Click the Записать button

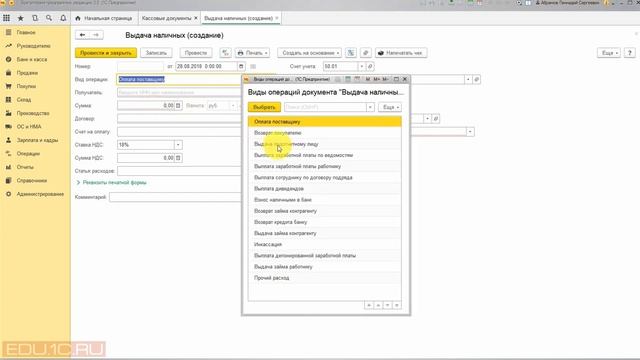(156, 53)
